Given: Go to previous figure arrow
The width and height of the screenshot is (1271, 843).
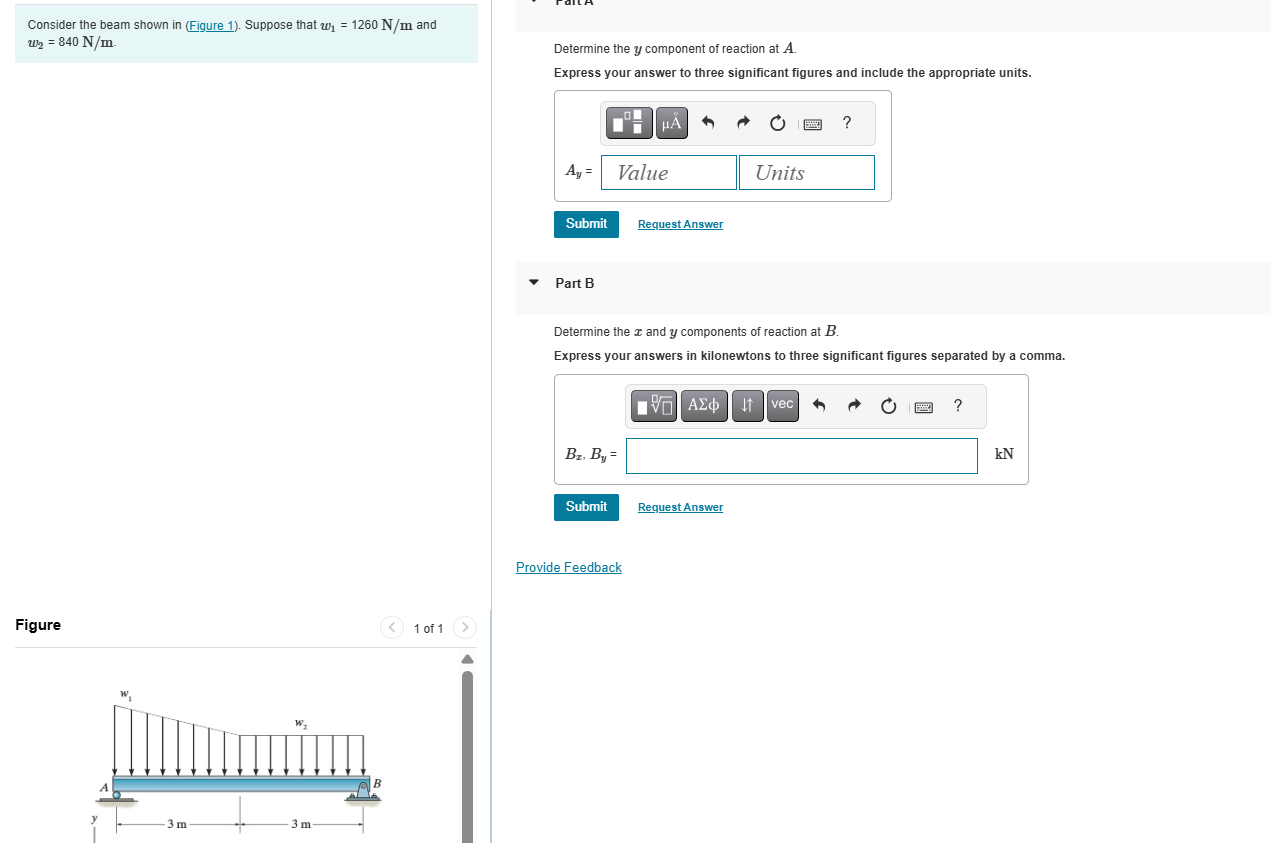Looking at the screenshot, I should pyautogui.click(x=392, y=628).
